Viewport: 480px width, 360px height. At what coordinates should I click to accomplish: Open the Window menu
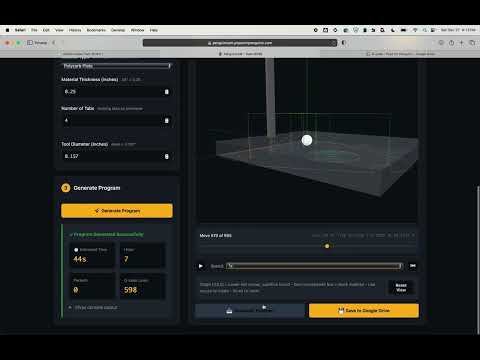click(137, 30)
